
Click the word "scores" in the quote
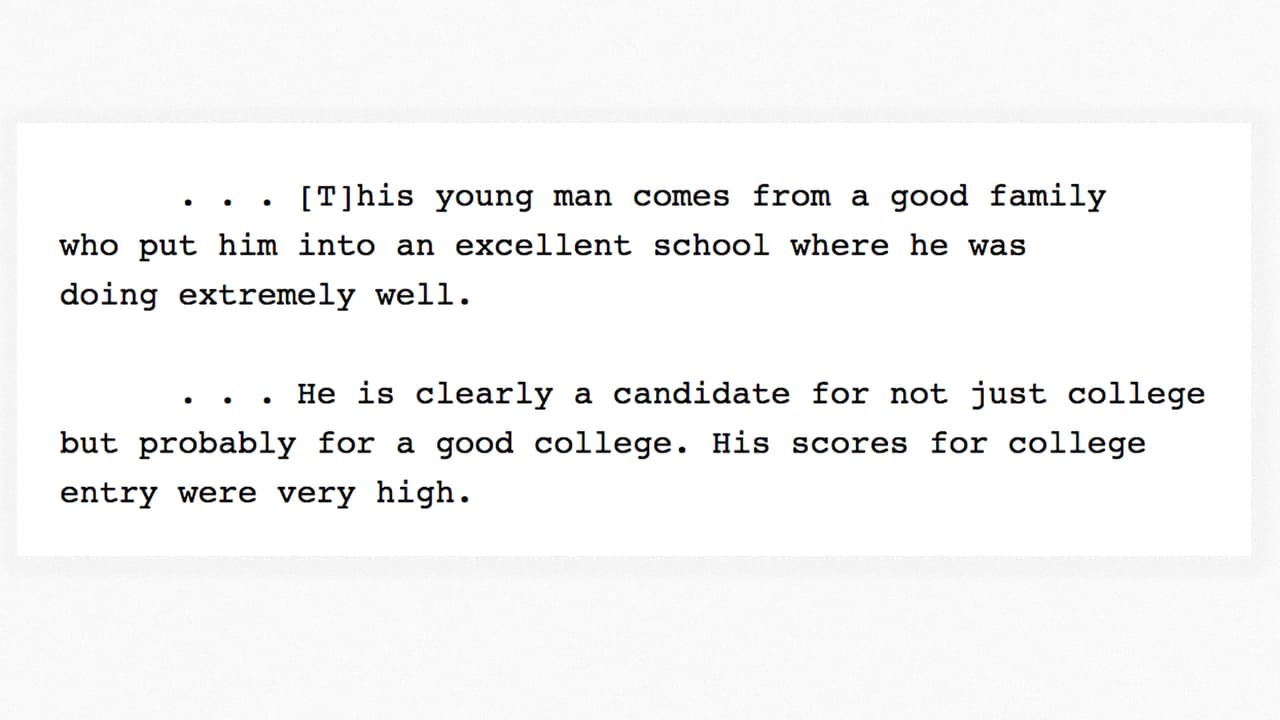click(849, 444)
